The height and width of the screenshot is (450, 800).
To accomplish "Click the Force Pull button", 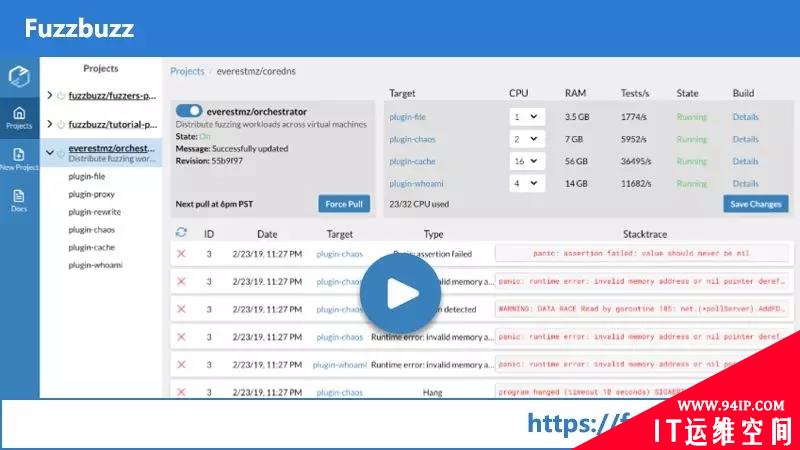I will click(x=344, y=204).
